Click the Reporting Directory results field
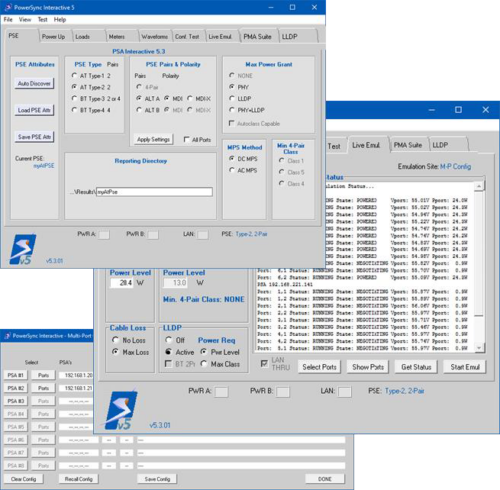 click(154, 192)
